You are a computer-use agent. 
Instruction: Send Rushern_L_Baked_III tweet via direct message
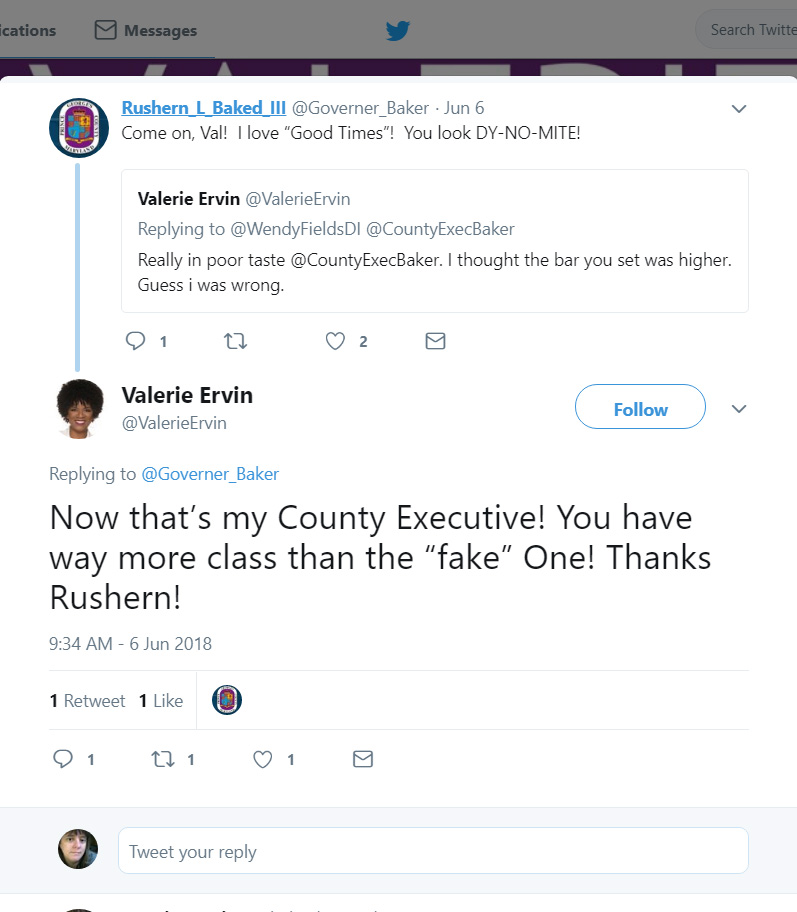click(x=435, y=341)
